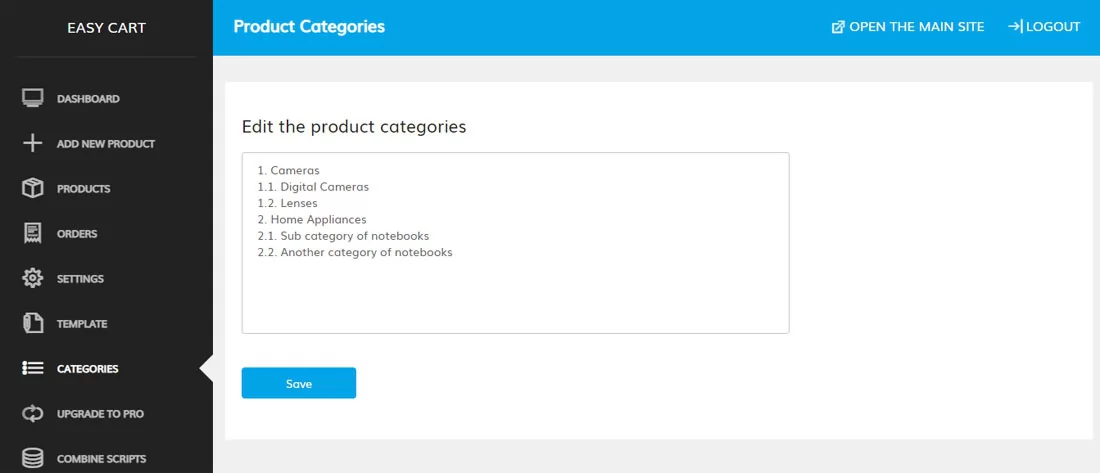
Task: Click the Products box icon
Action: (x=33, y=189)
